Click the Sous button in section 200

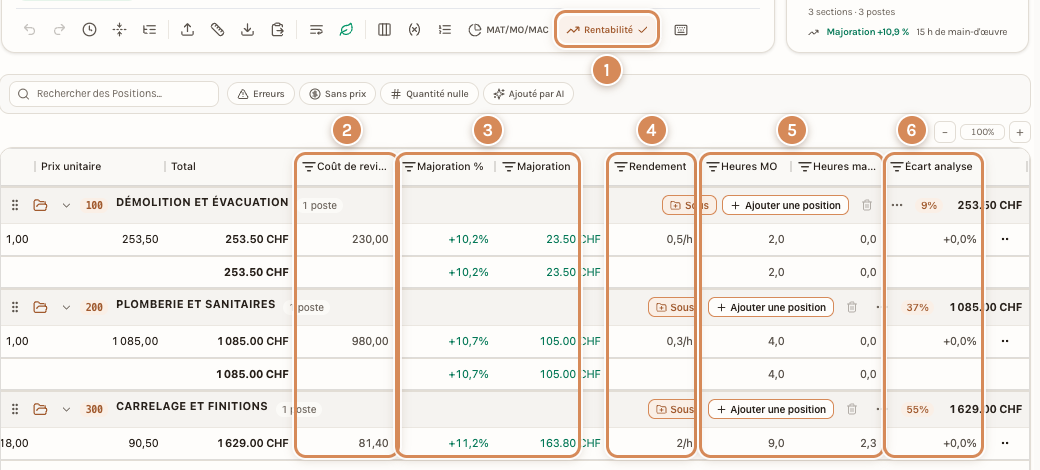pyautogui.click(x=673, y=307)
